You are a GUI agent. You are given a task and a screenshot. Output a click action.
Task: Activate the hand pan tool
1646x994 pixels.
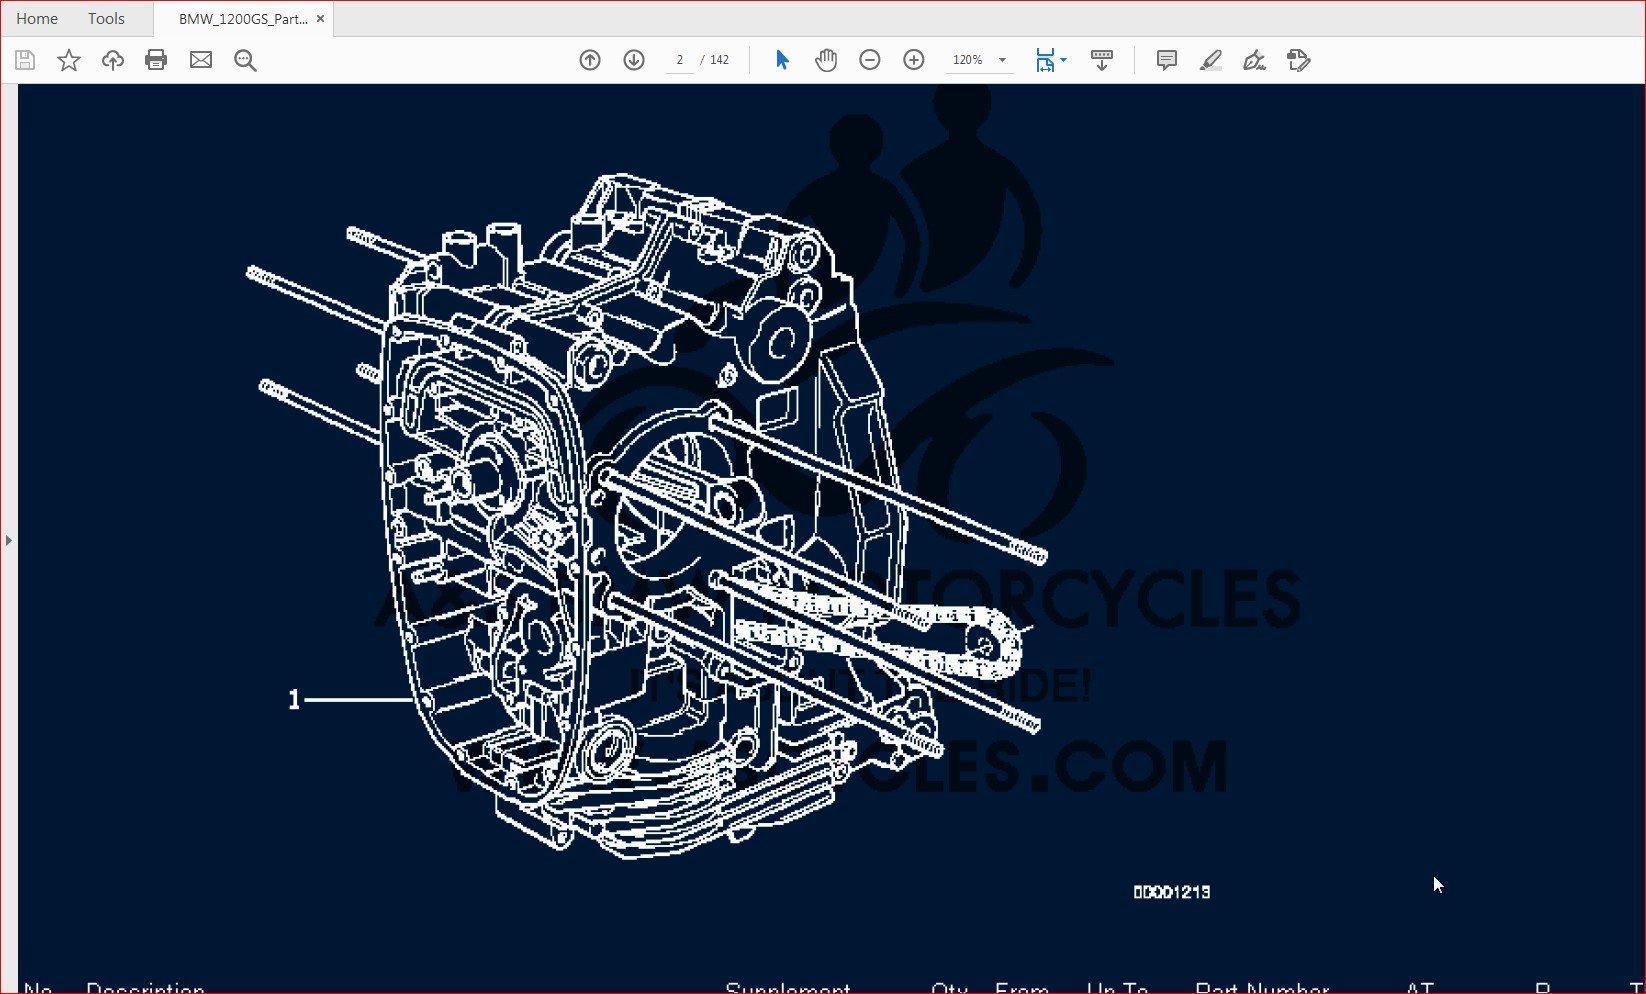click(x=826, y=60)
